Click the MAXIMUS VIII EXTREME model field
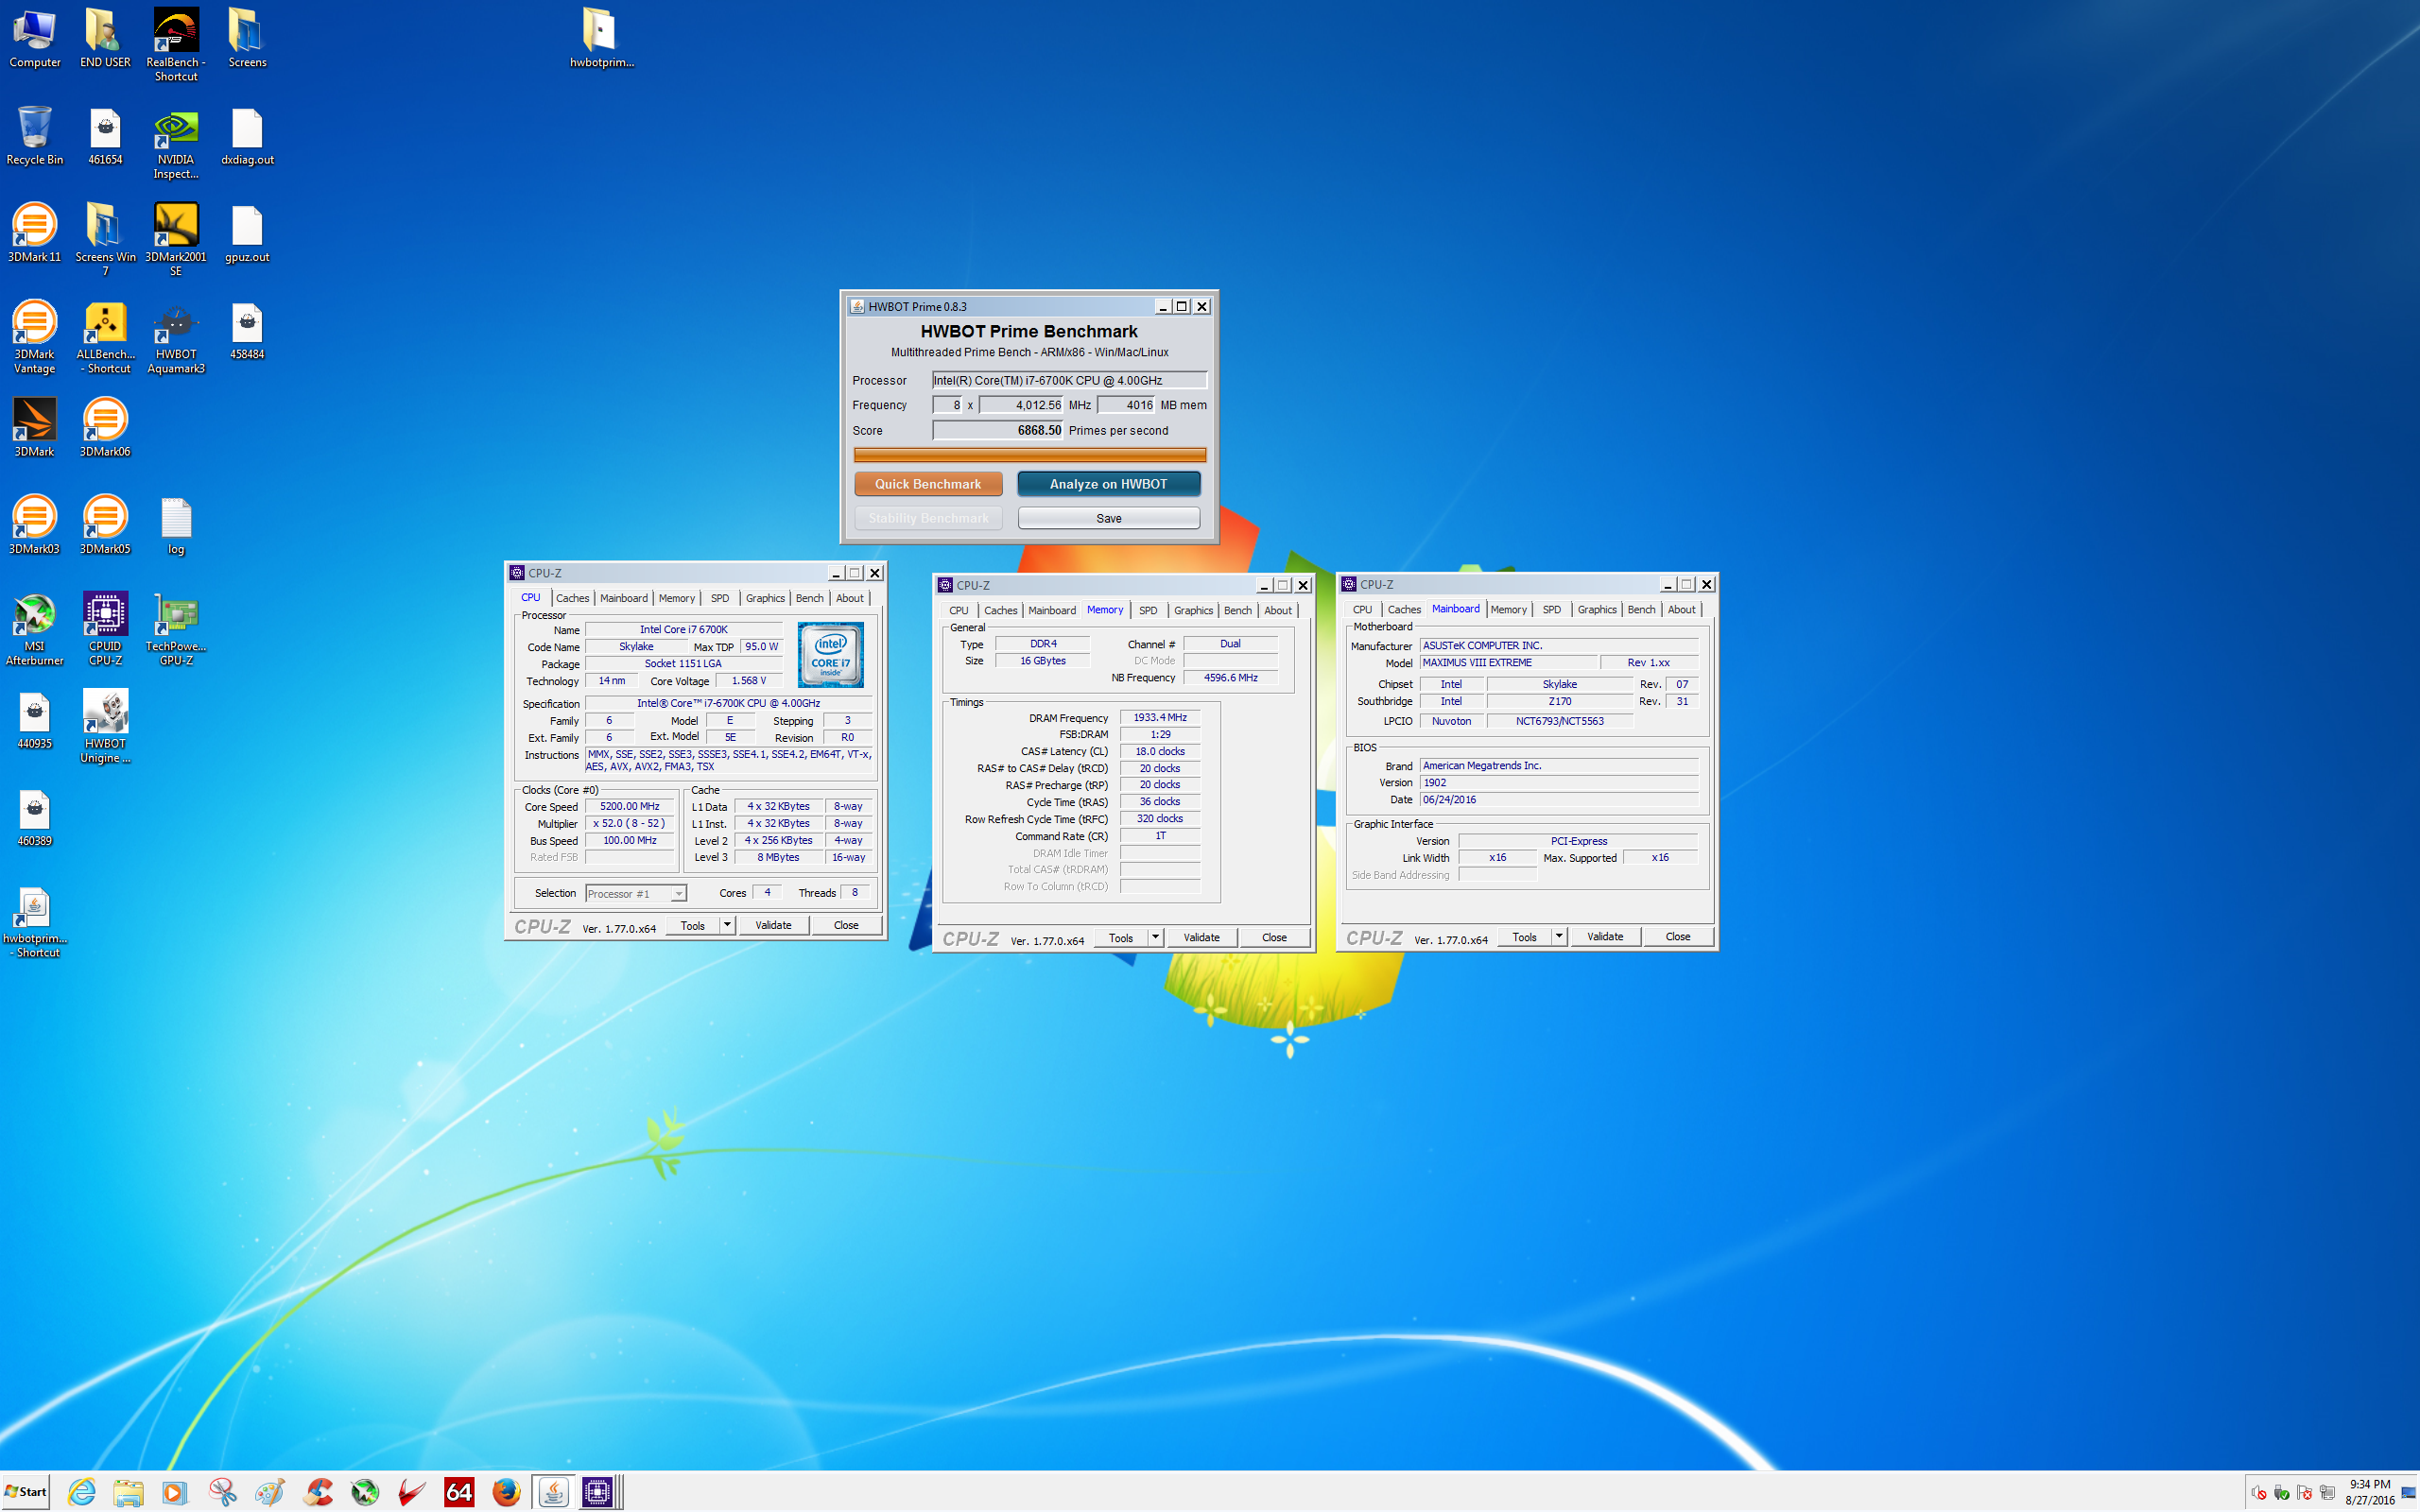 [x=1508, y=662]
